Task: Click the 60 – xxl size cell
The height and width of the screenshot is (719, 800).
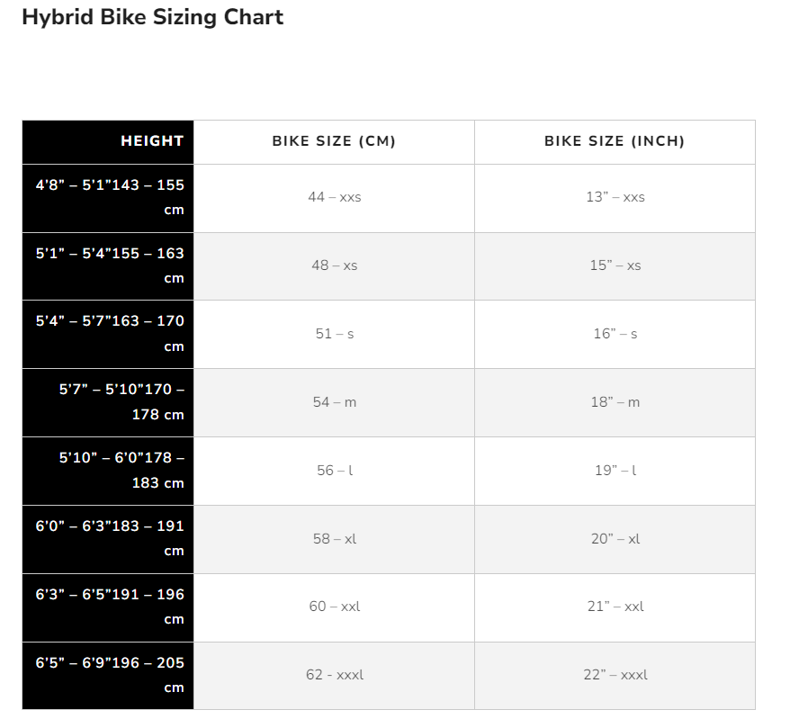Action: pos(334,607)
